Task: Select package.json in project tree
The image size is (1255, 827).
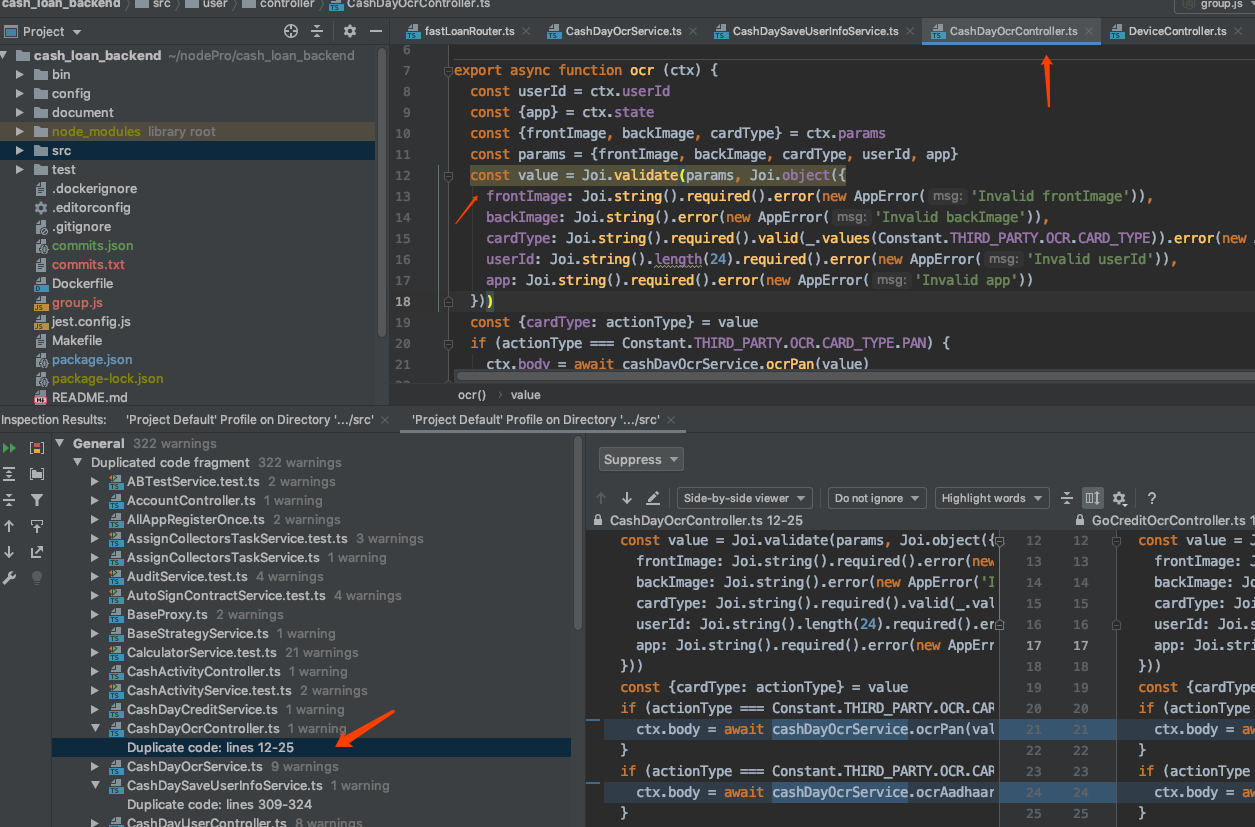Action: [92, 360]
